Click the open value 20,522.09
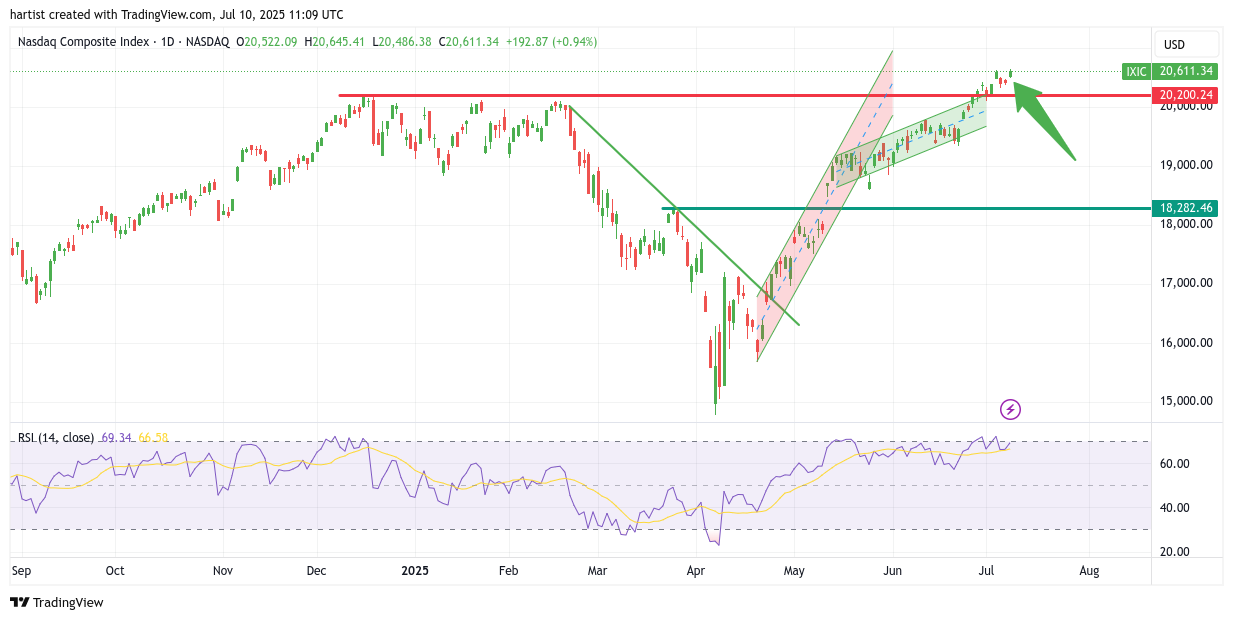1233x620 pixels. (x=268, y=42)
